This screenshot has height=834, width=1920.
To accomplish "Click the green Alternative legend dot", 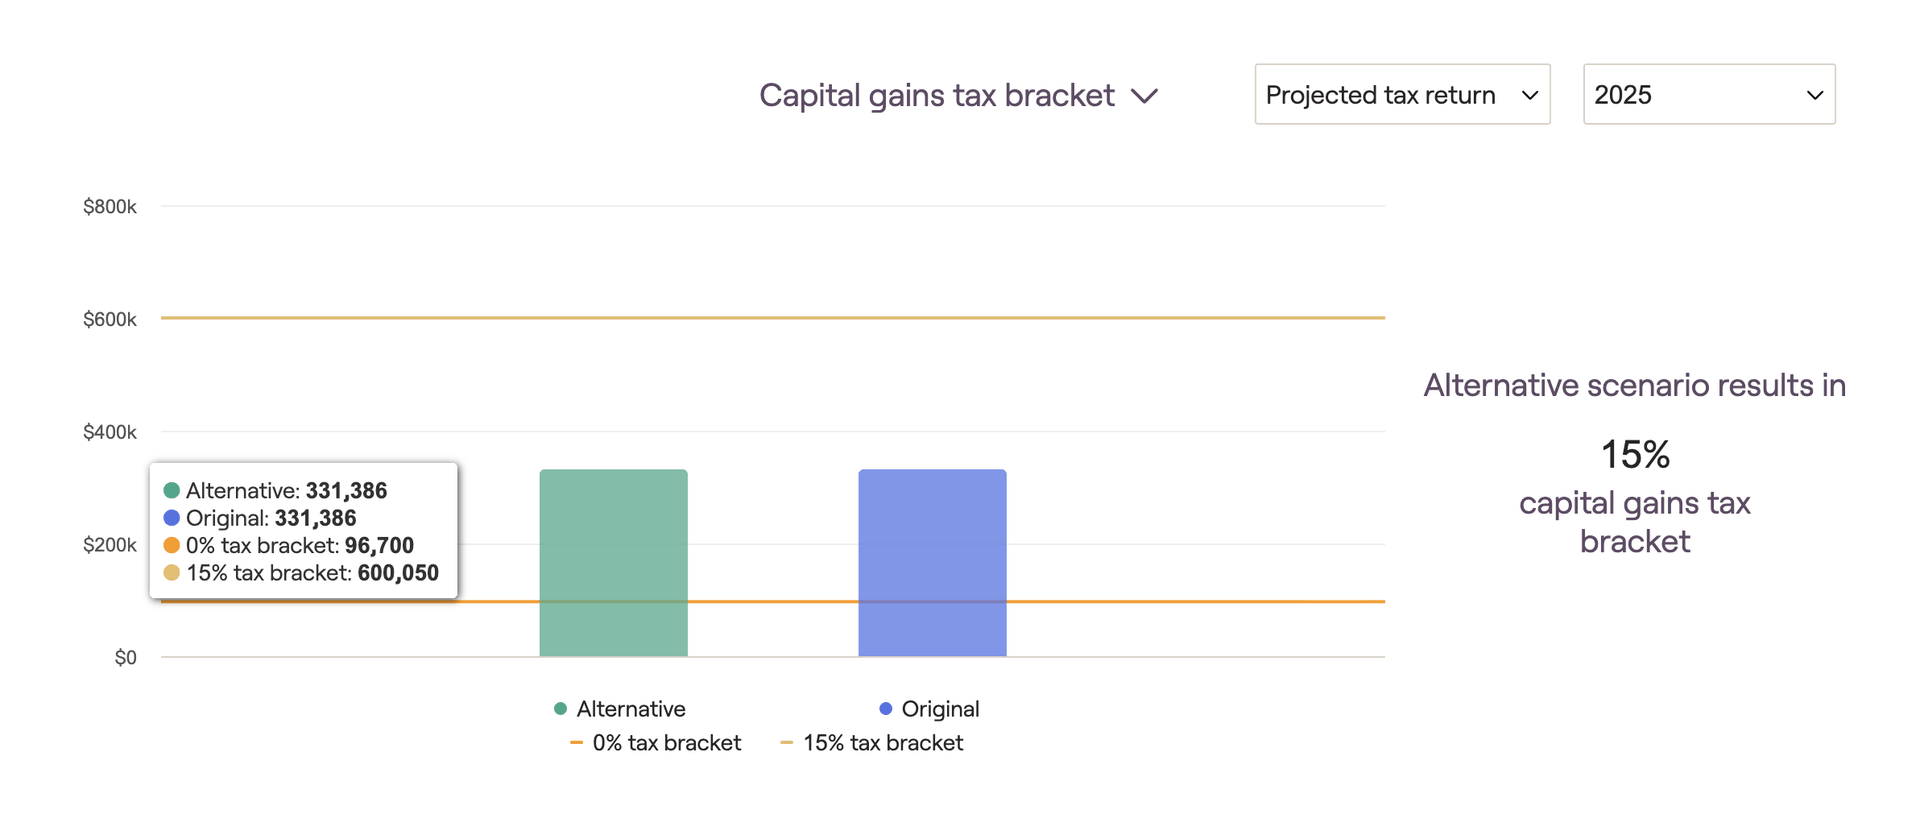I will click(x=560, y=709).
